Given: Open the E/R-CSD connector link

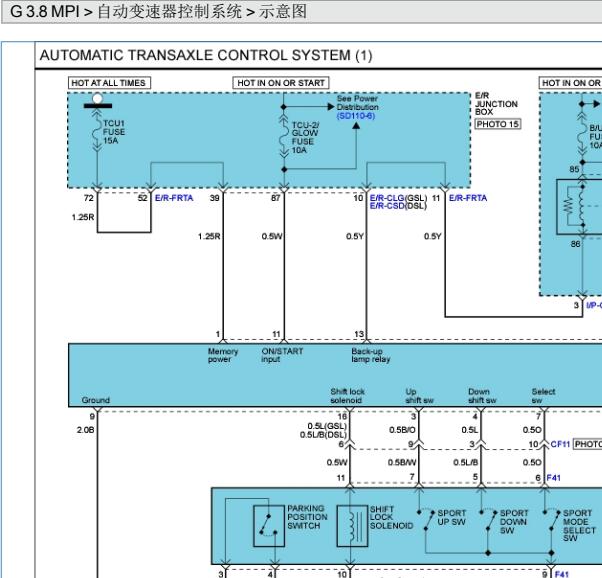Looking at the screenshot, I should (387, 206).
